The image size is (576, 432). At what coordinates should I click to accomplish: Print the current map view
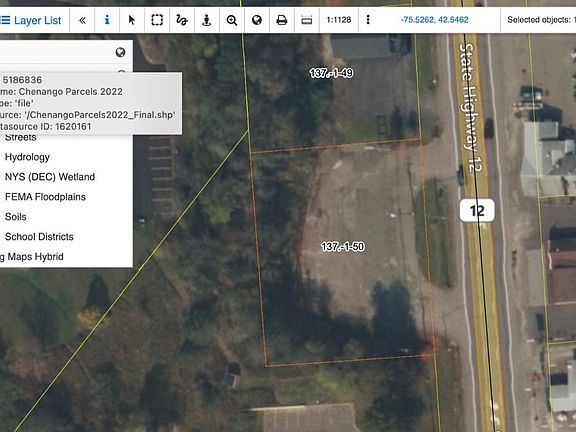282,20
